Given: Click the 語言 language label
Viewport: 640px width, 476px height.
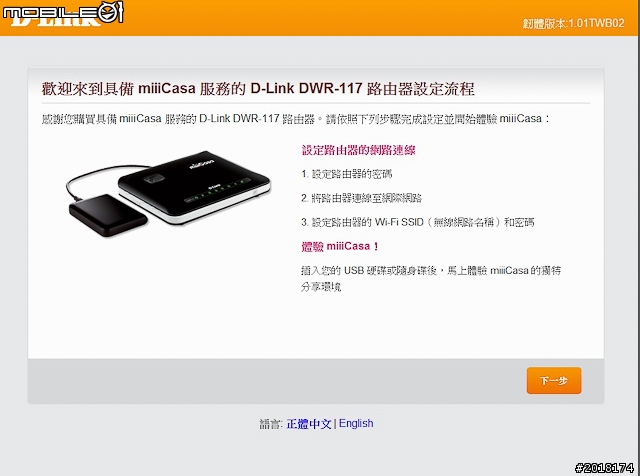Looking at the screenshot, I should pos(271,424).
